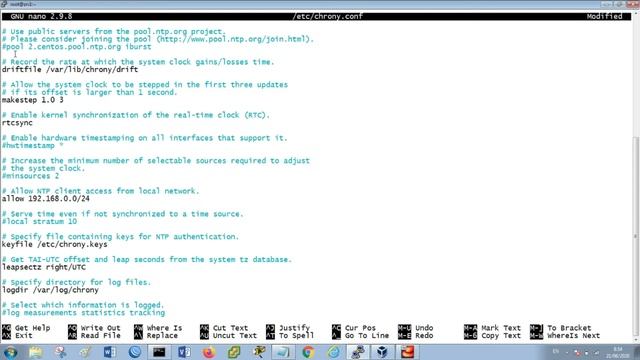Launch Firefox from the taskbar
This screenshot has width=640, height=360.
point(209,352)
